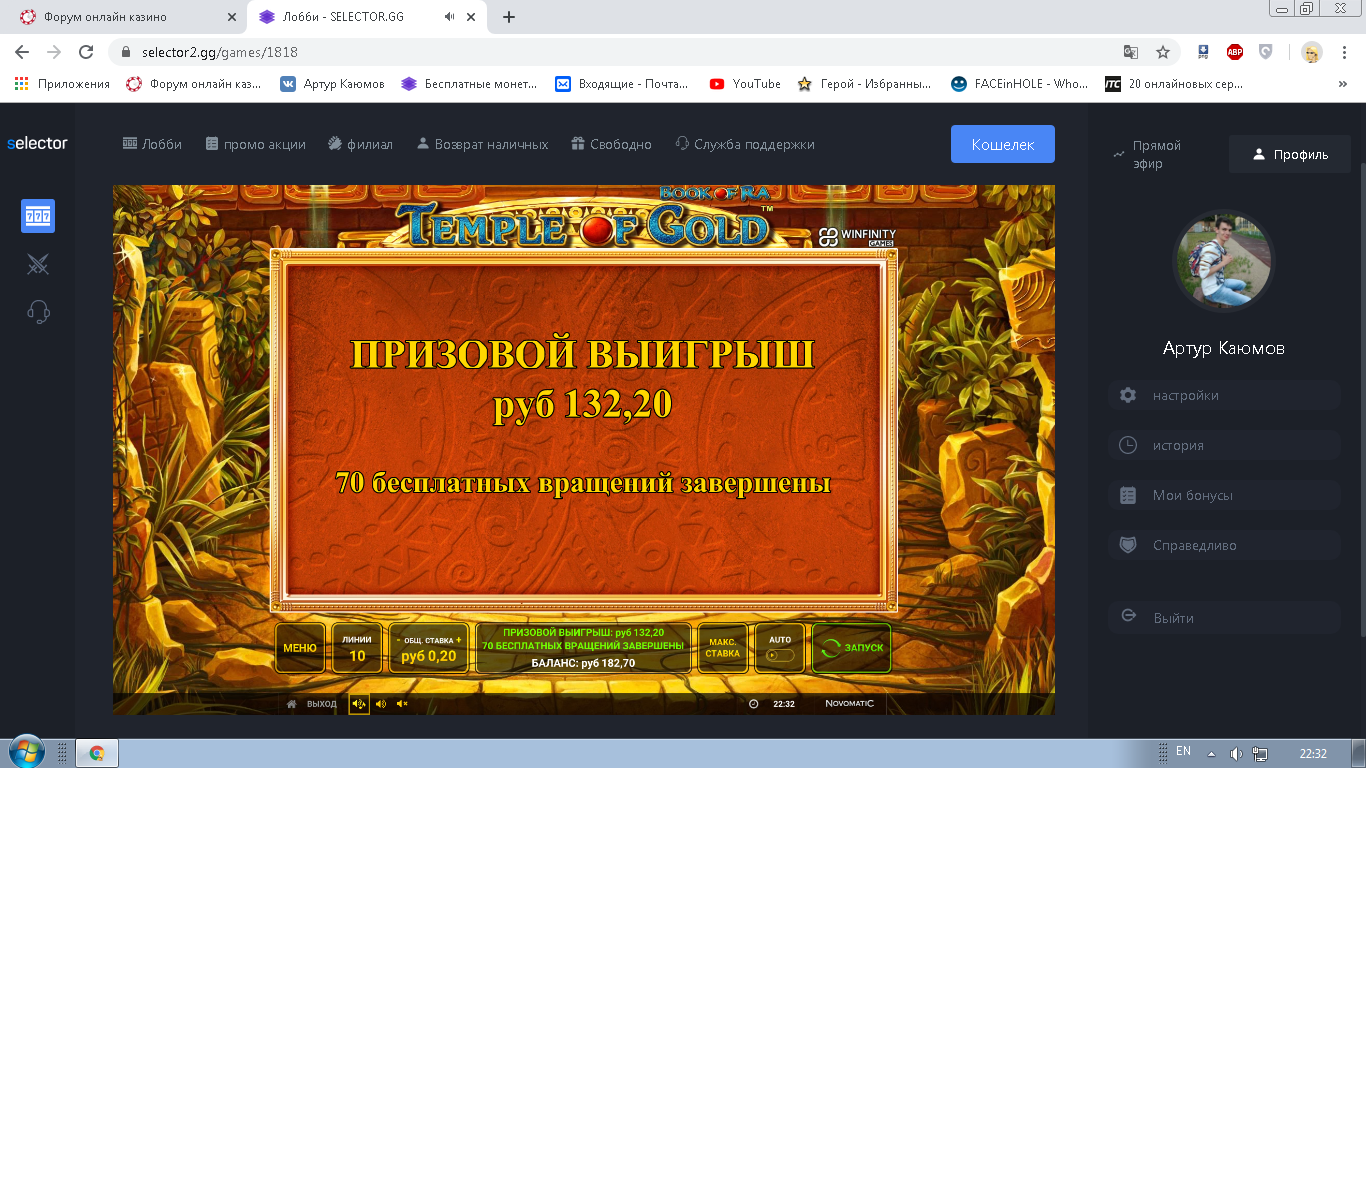The height and width of the screenshot is (1192, 1366).
Task: Open the Входящие - Почта bookmark
Action: tap(621, 84)
